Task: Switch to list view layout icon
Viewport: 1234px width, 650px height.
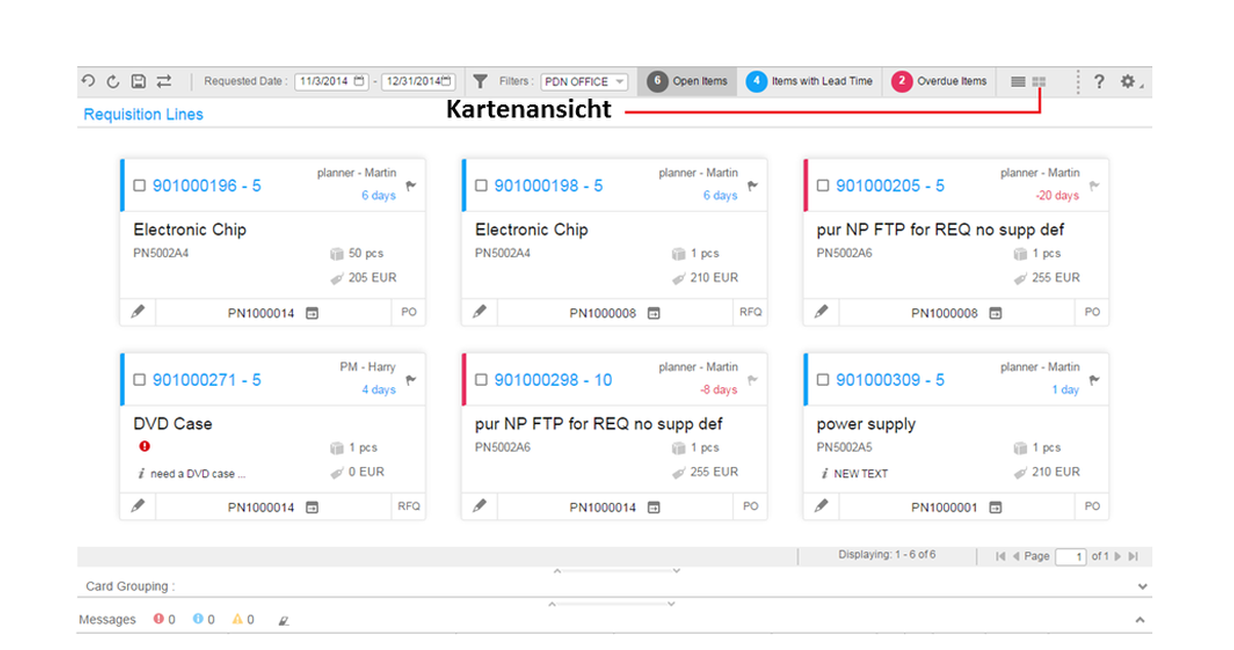Action: coord(1018,82)
